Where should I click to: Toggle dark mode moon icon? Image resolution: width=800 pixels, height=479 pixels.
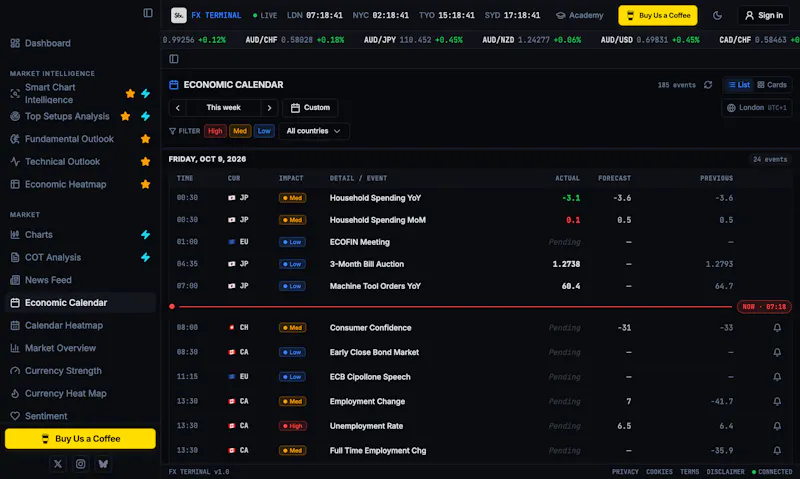(717, 15)
